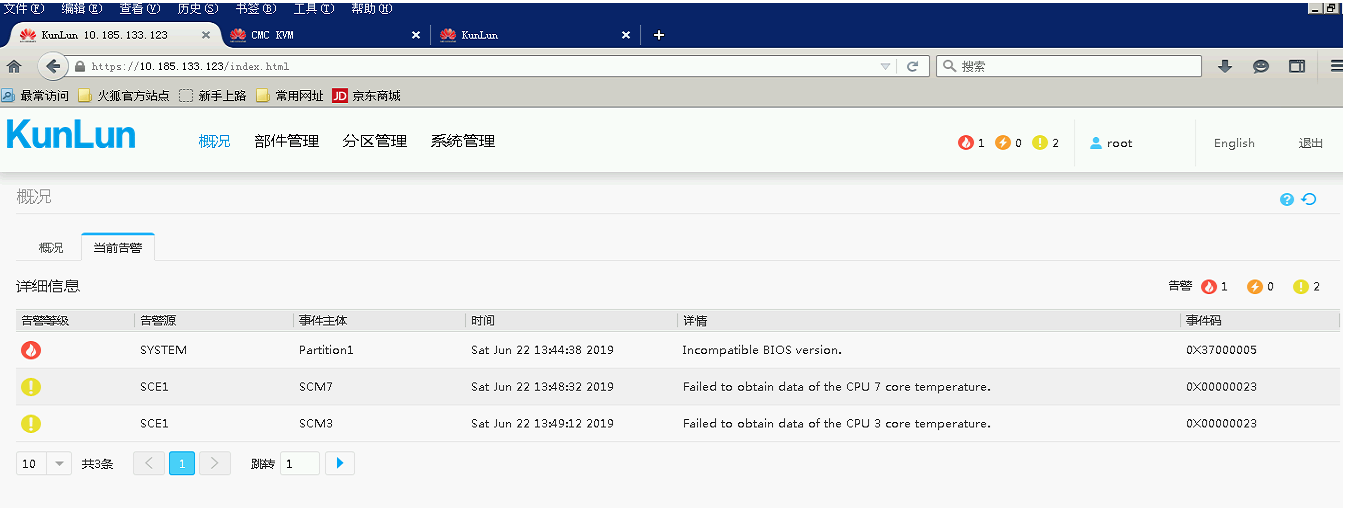This screenshot has height=508, width=1354.
Task: Open 新手上路 bookmark
Action: 213,96
